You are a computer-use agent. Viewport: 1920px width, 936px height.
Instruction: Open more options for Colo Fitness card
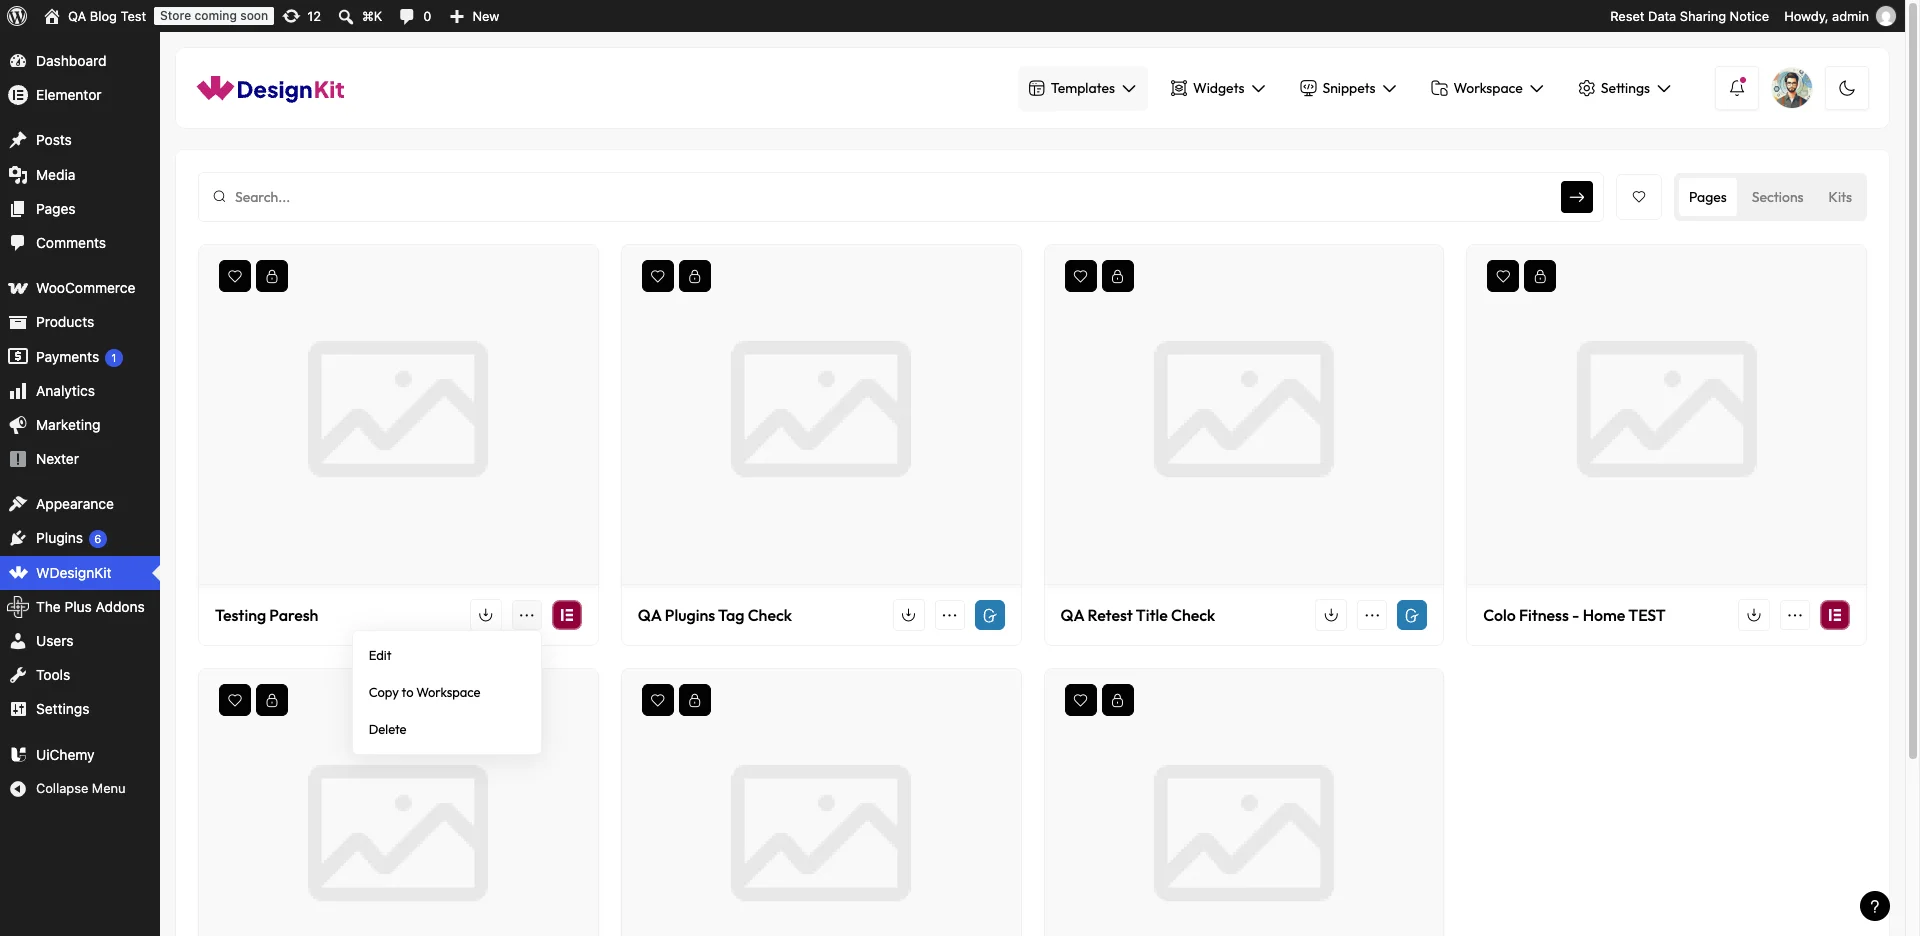(1795, 615)
